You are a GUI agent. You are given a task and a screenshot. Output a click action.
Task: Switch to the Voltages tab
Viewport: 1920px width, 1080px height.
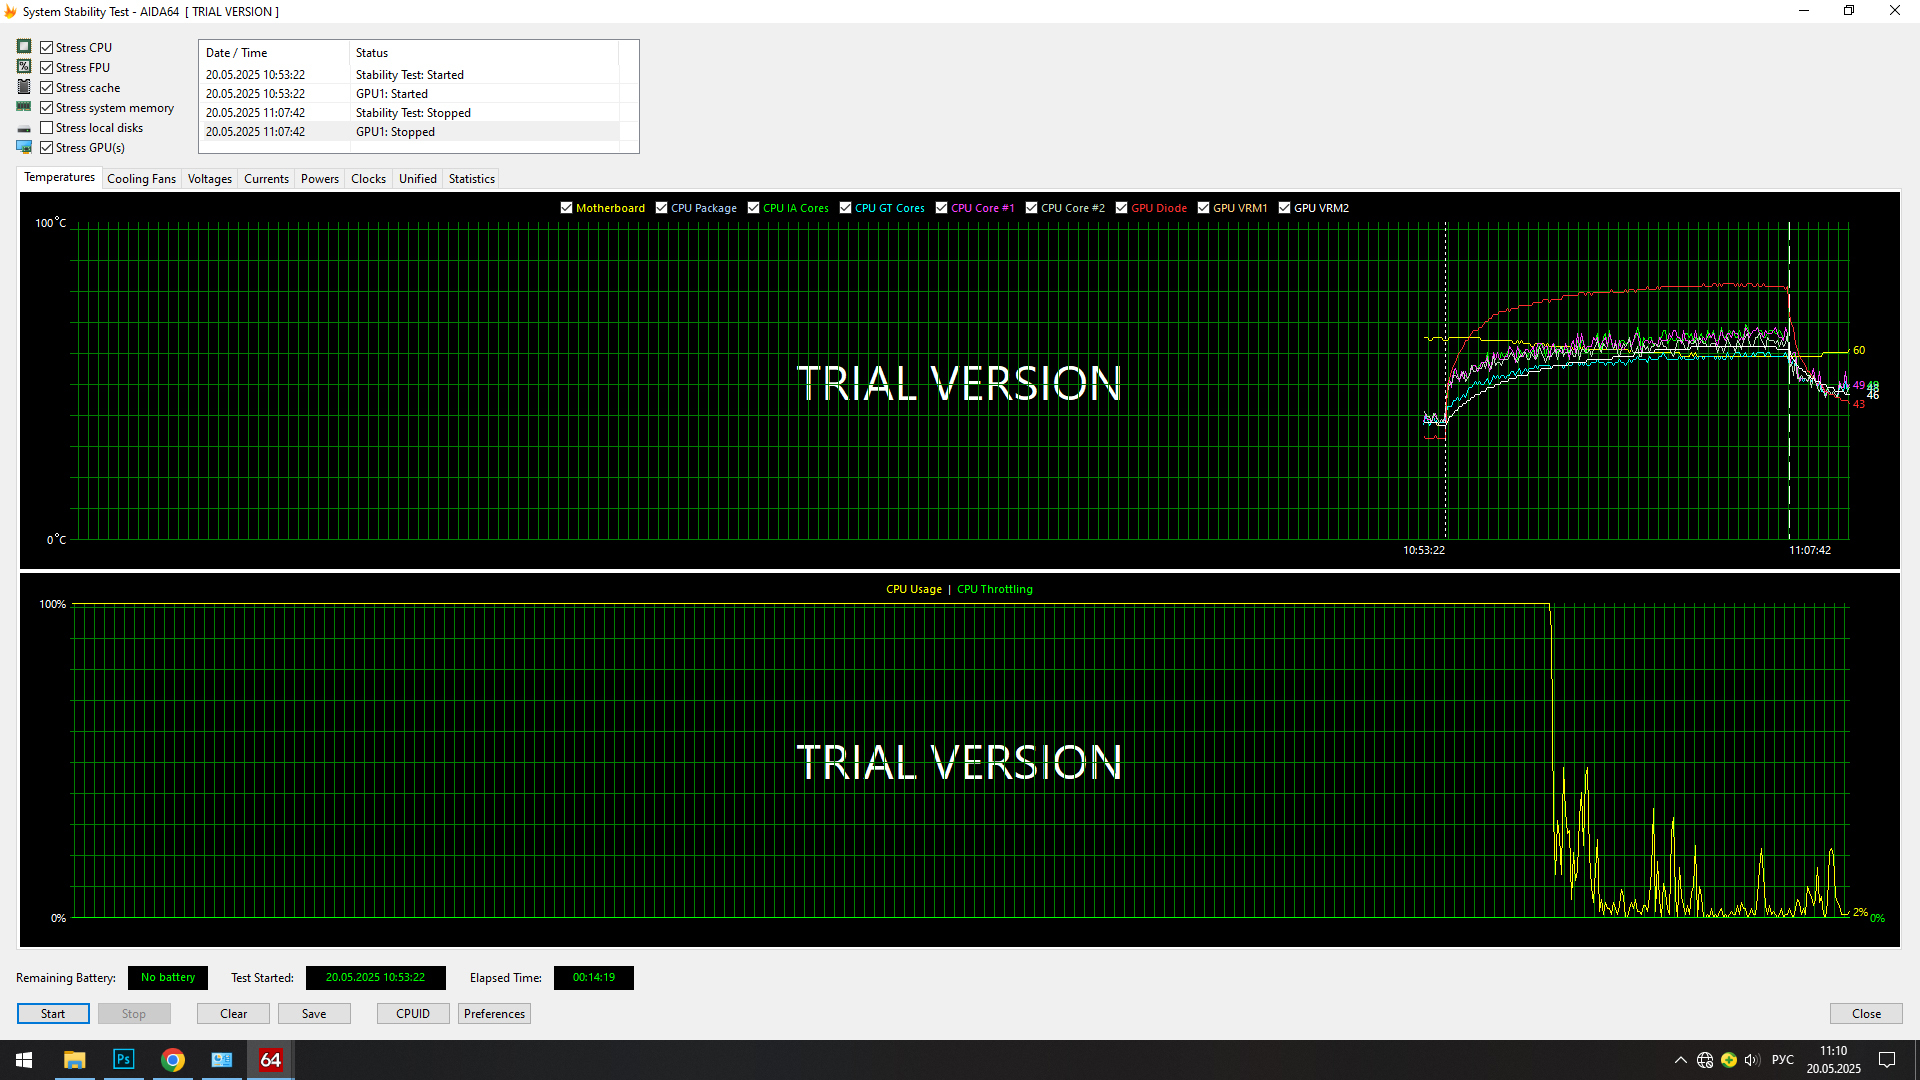click(210, 179)
